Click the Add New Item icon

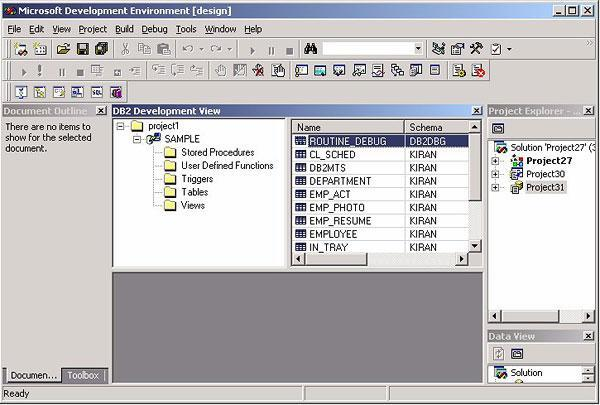[40, 49]
